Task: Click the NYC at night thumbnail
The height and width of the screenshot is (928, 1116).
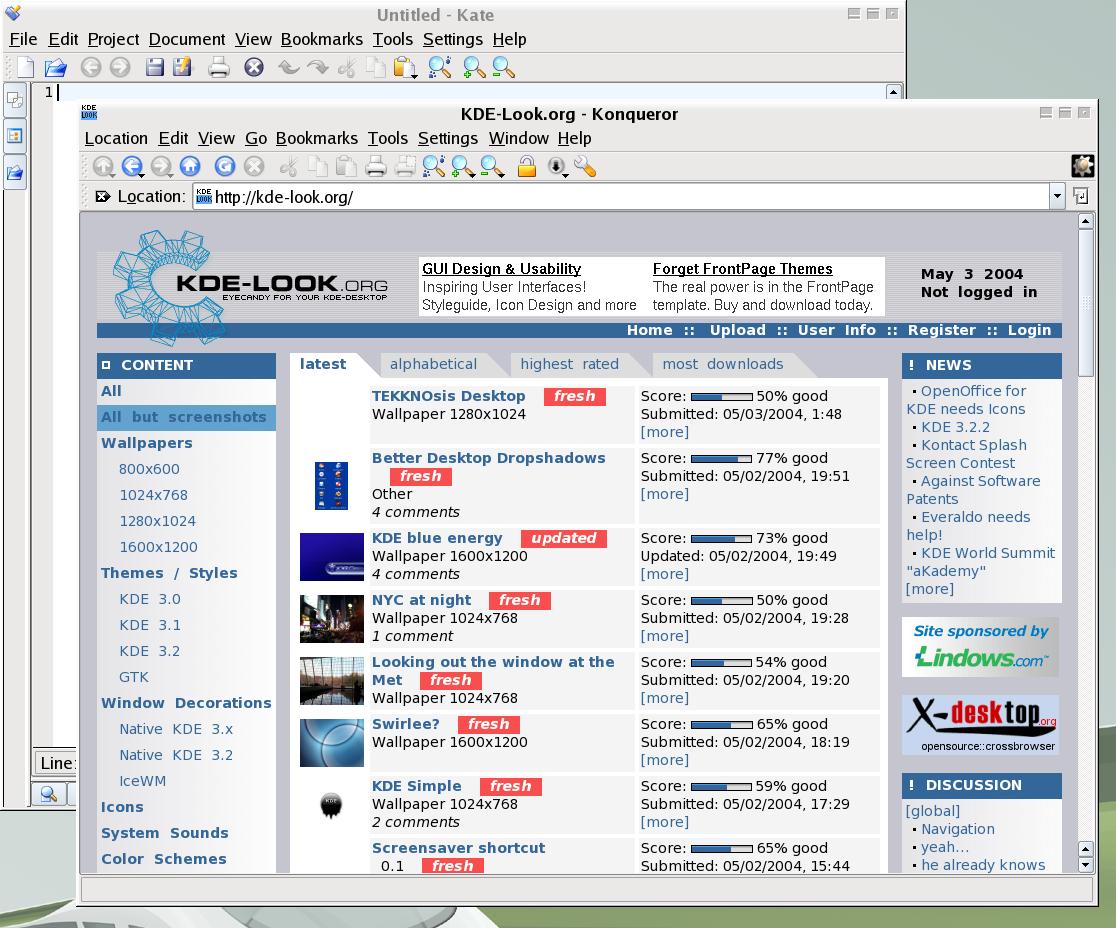Action: coord(332,619)
